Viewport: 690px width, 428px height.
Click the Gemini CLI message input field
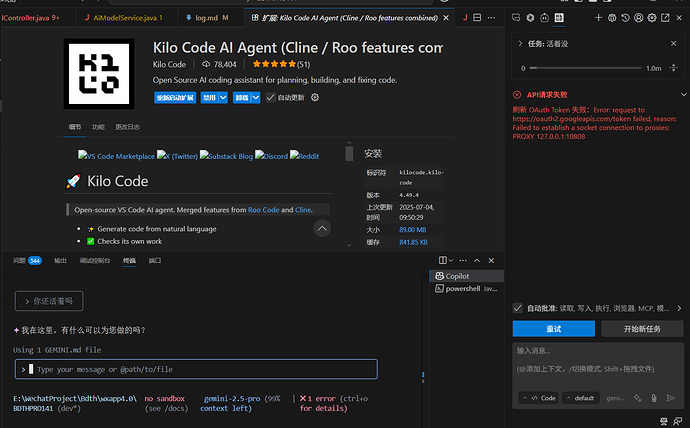(x=196, y=369)
